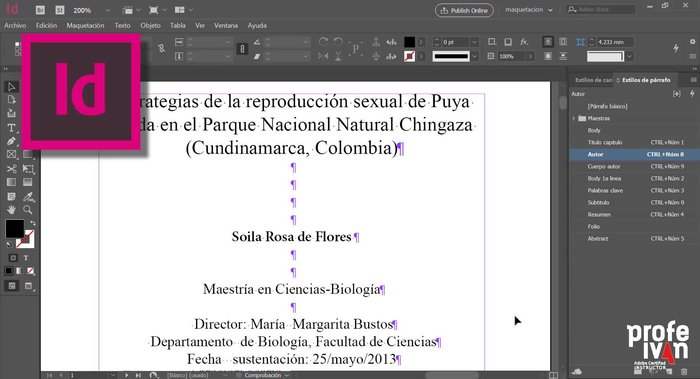The width and height of the screenshot is (700, 379).
Task: Open the maquetacion workspace switcher
Action: click(529, 9)
